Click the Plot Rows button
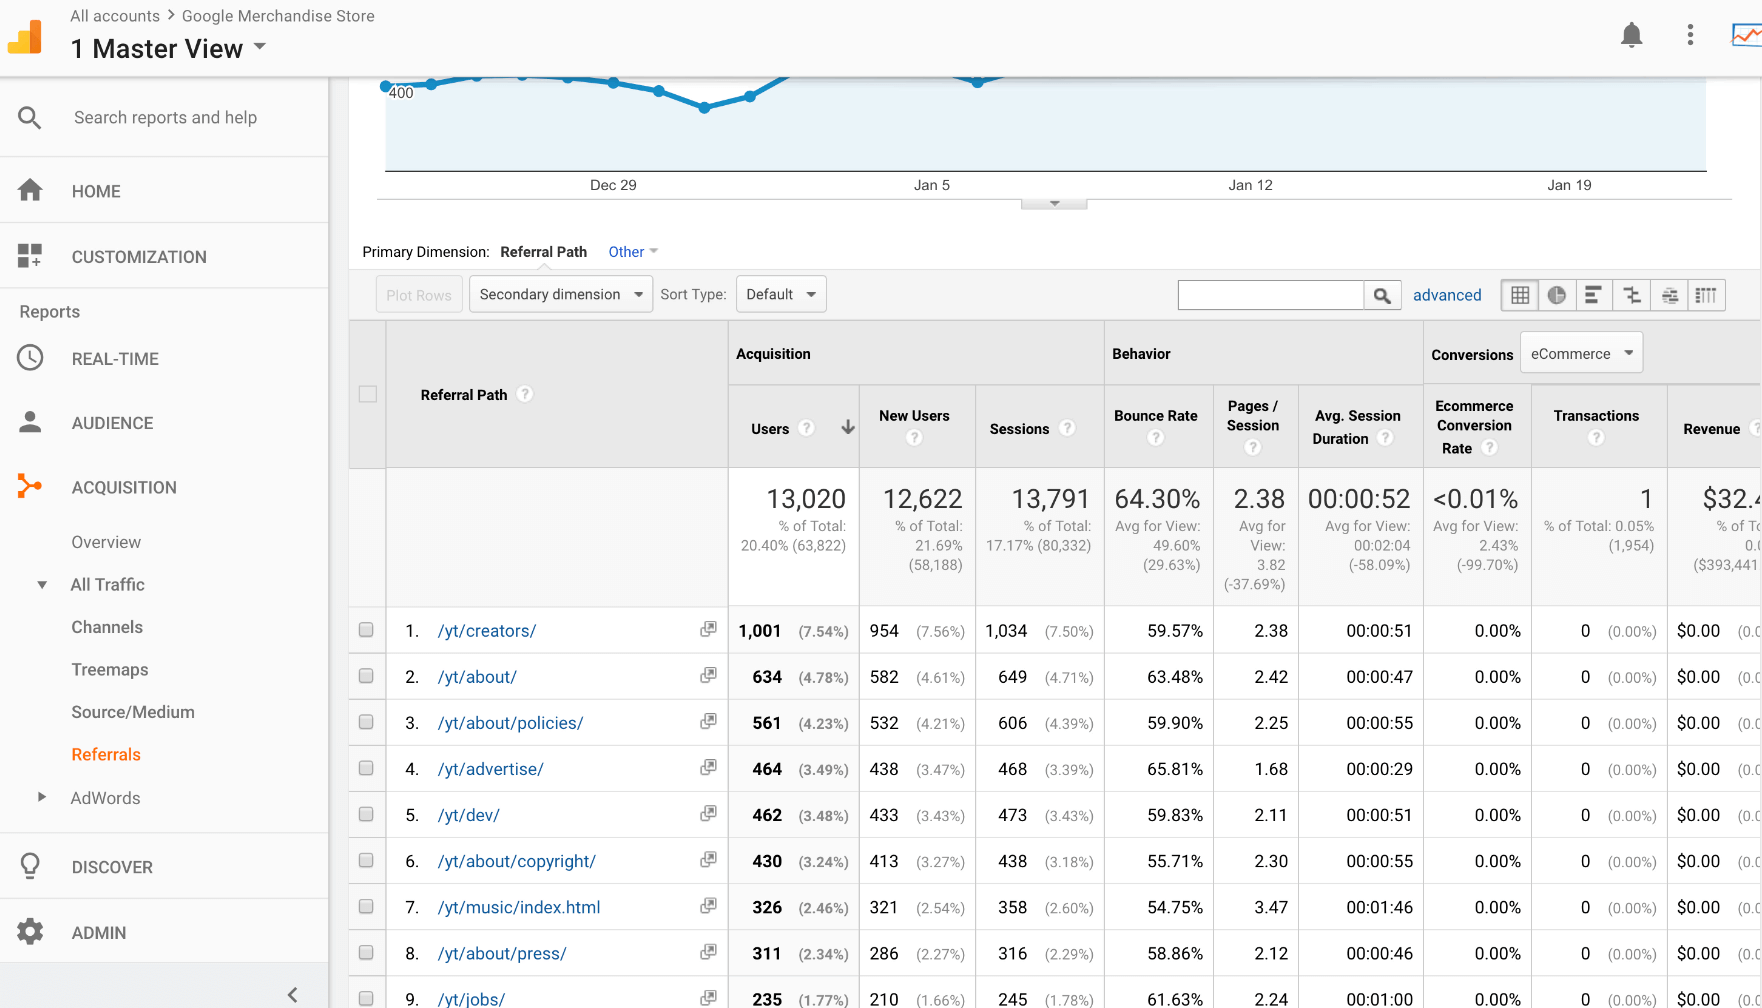Image resolution: width=1762 pixels, height=1008 pixels. [419, 294]
